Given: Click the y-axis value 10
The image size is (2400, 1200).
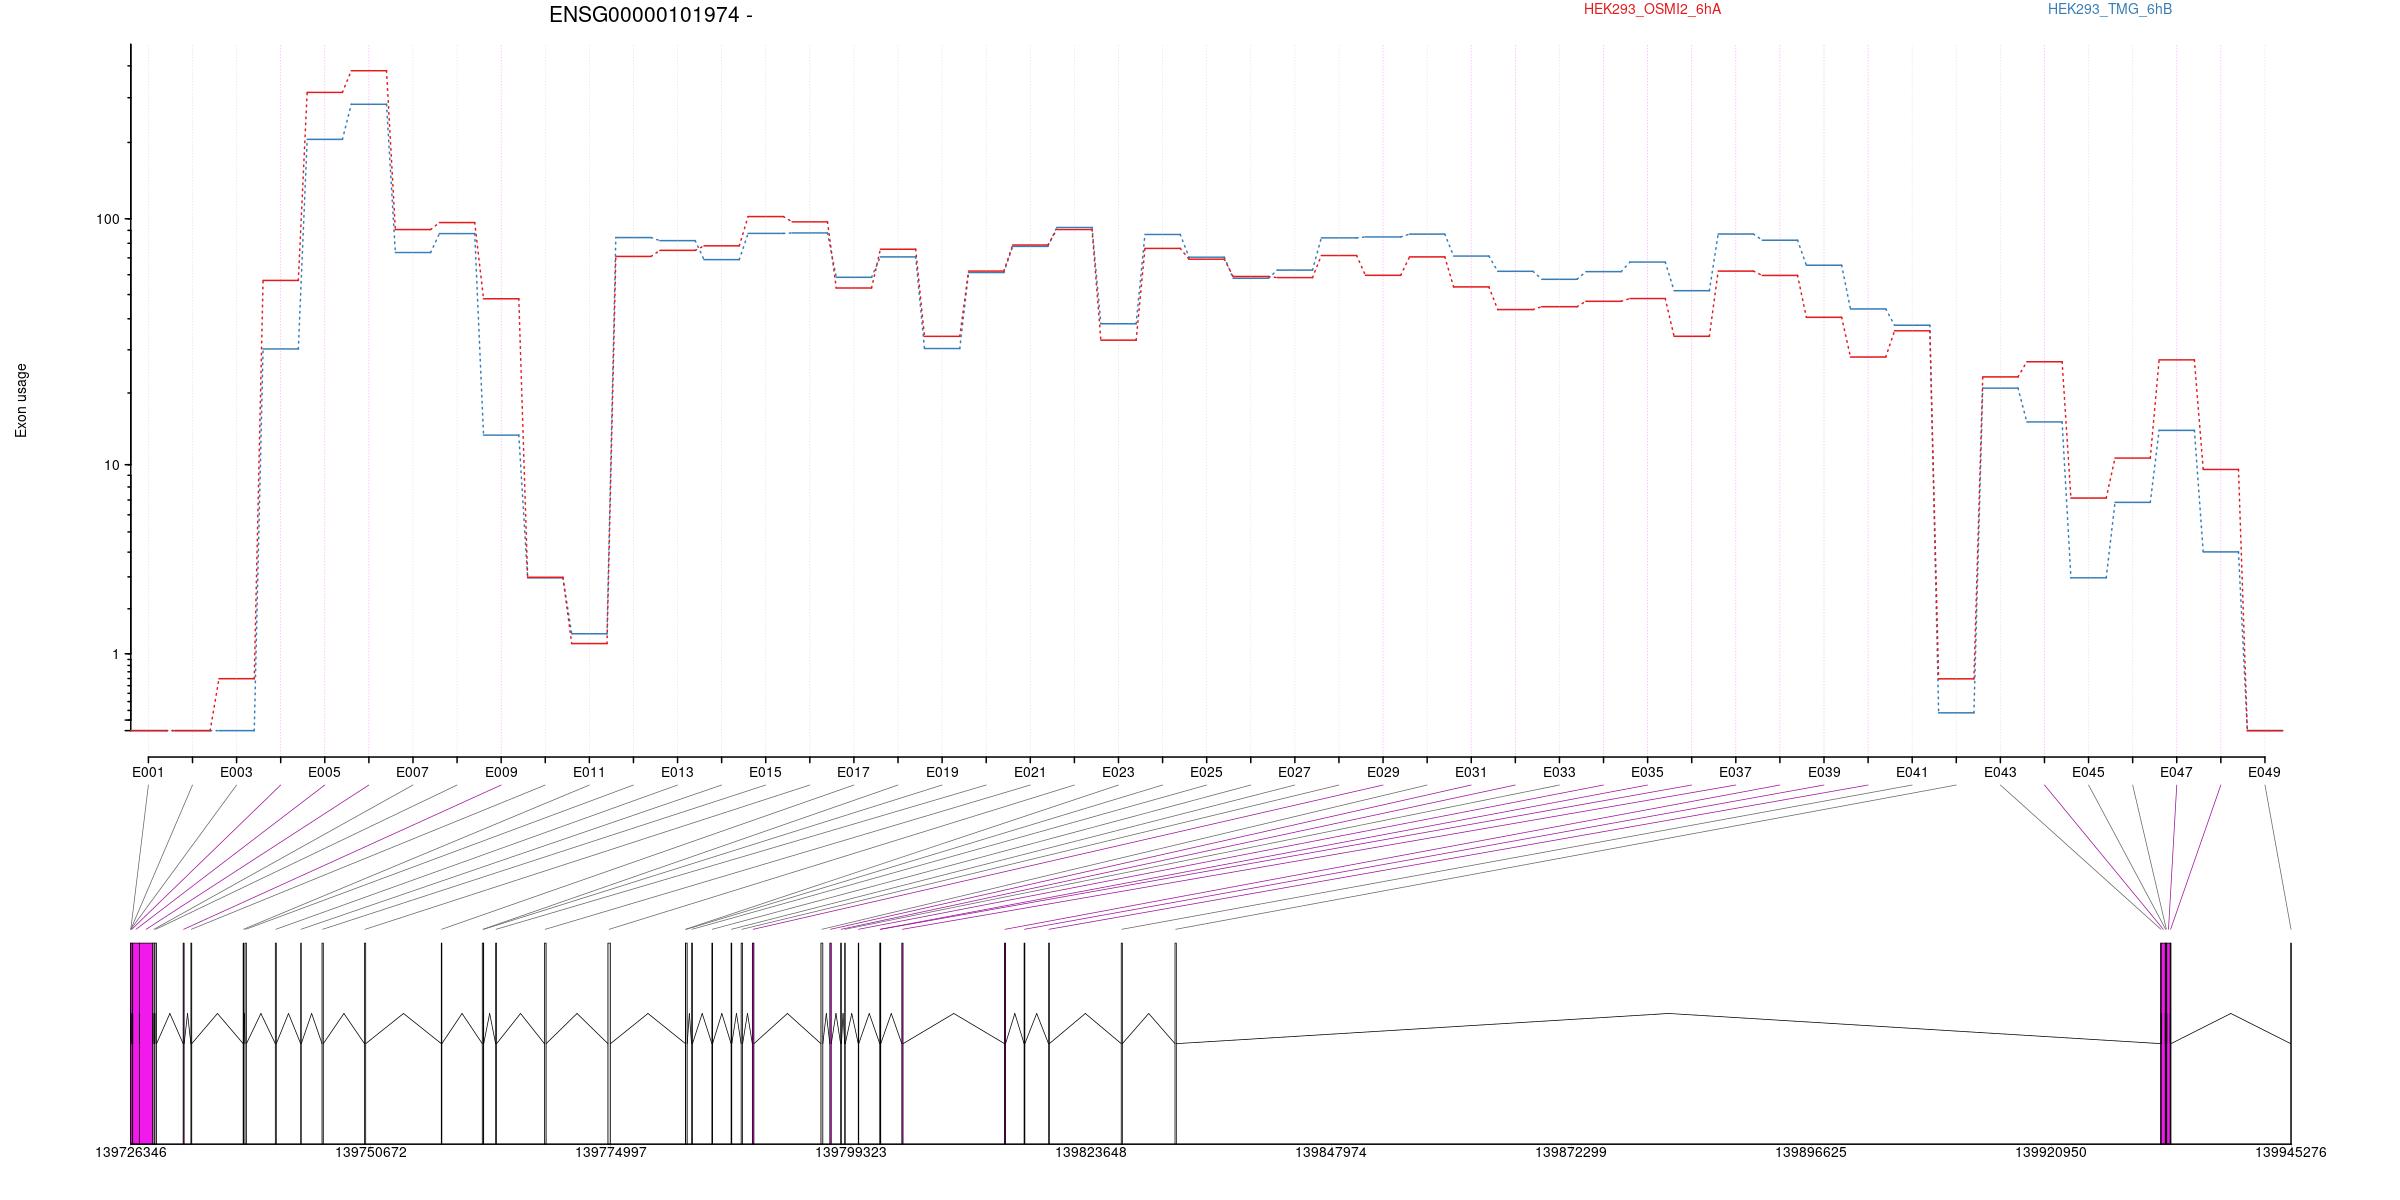Looking at the screenshot, I should (111, 465).
